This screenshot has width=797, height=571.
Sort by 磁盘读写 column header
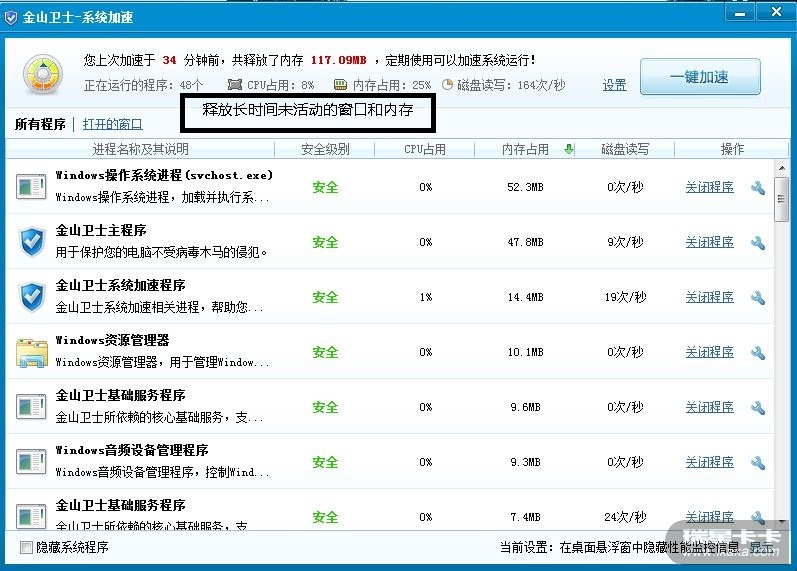(625, 149)
